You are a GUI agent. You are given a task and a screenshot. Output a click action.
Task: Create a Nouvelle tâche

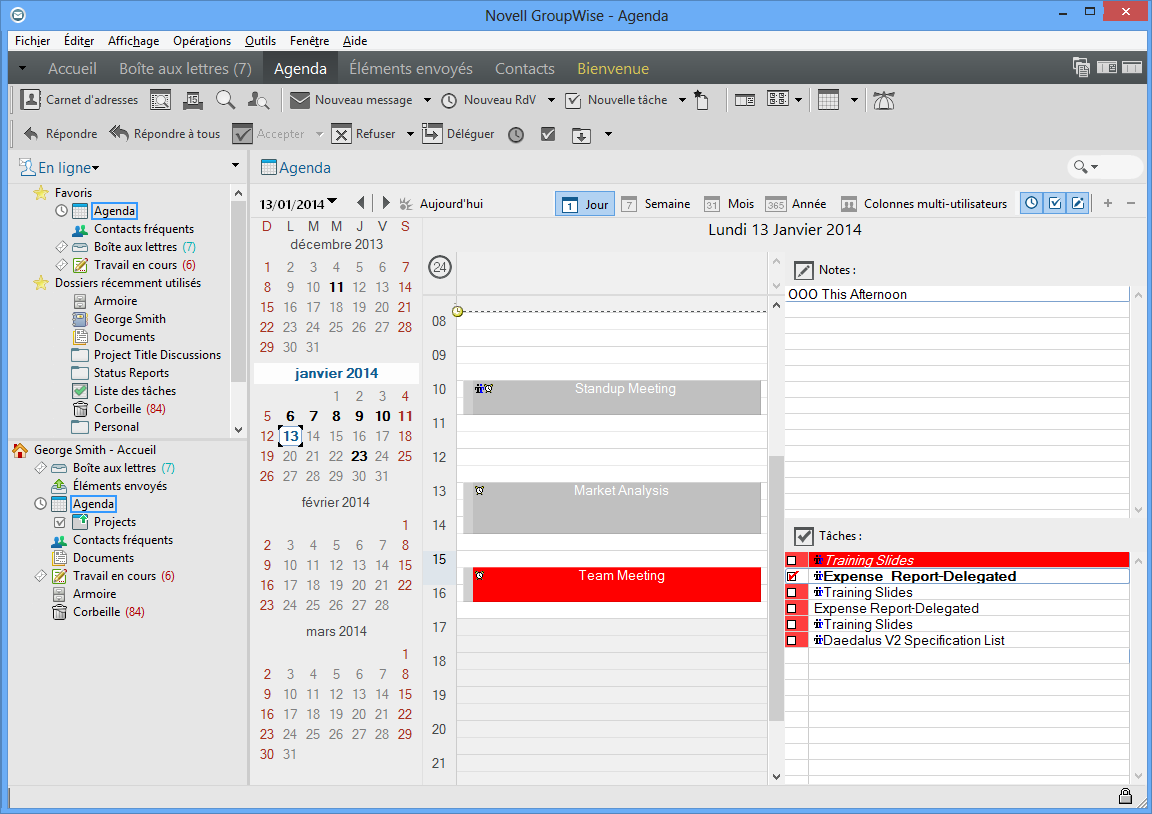click(x=617, y=100)
